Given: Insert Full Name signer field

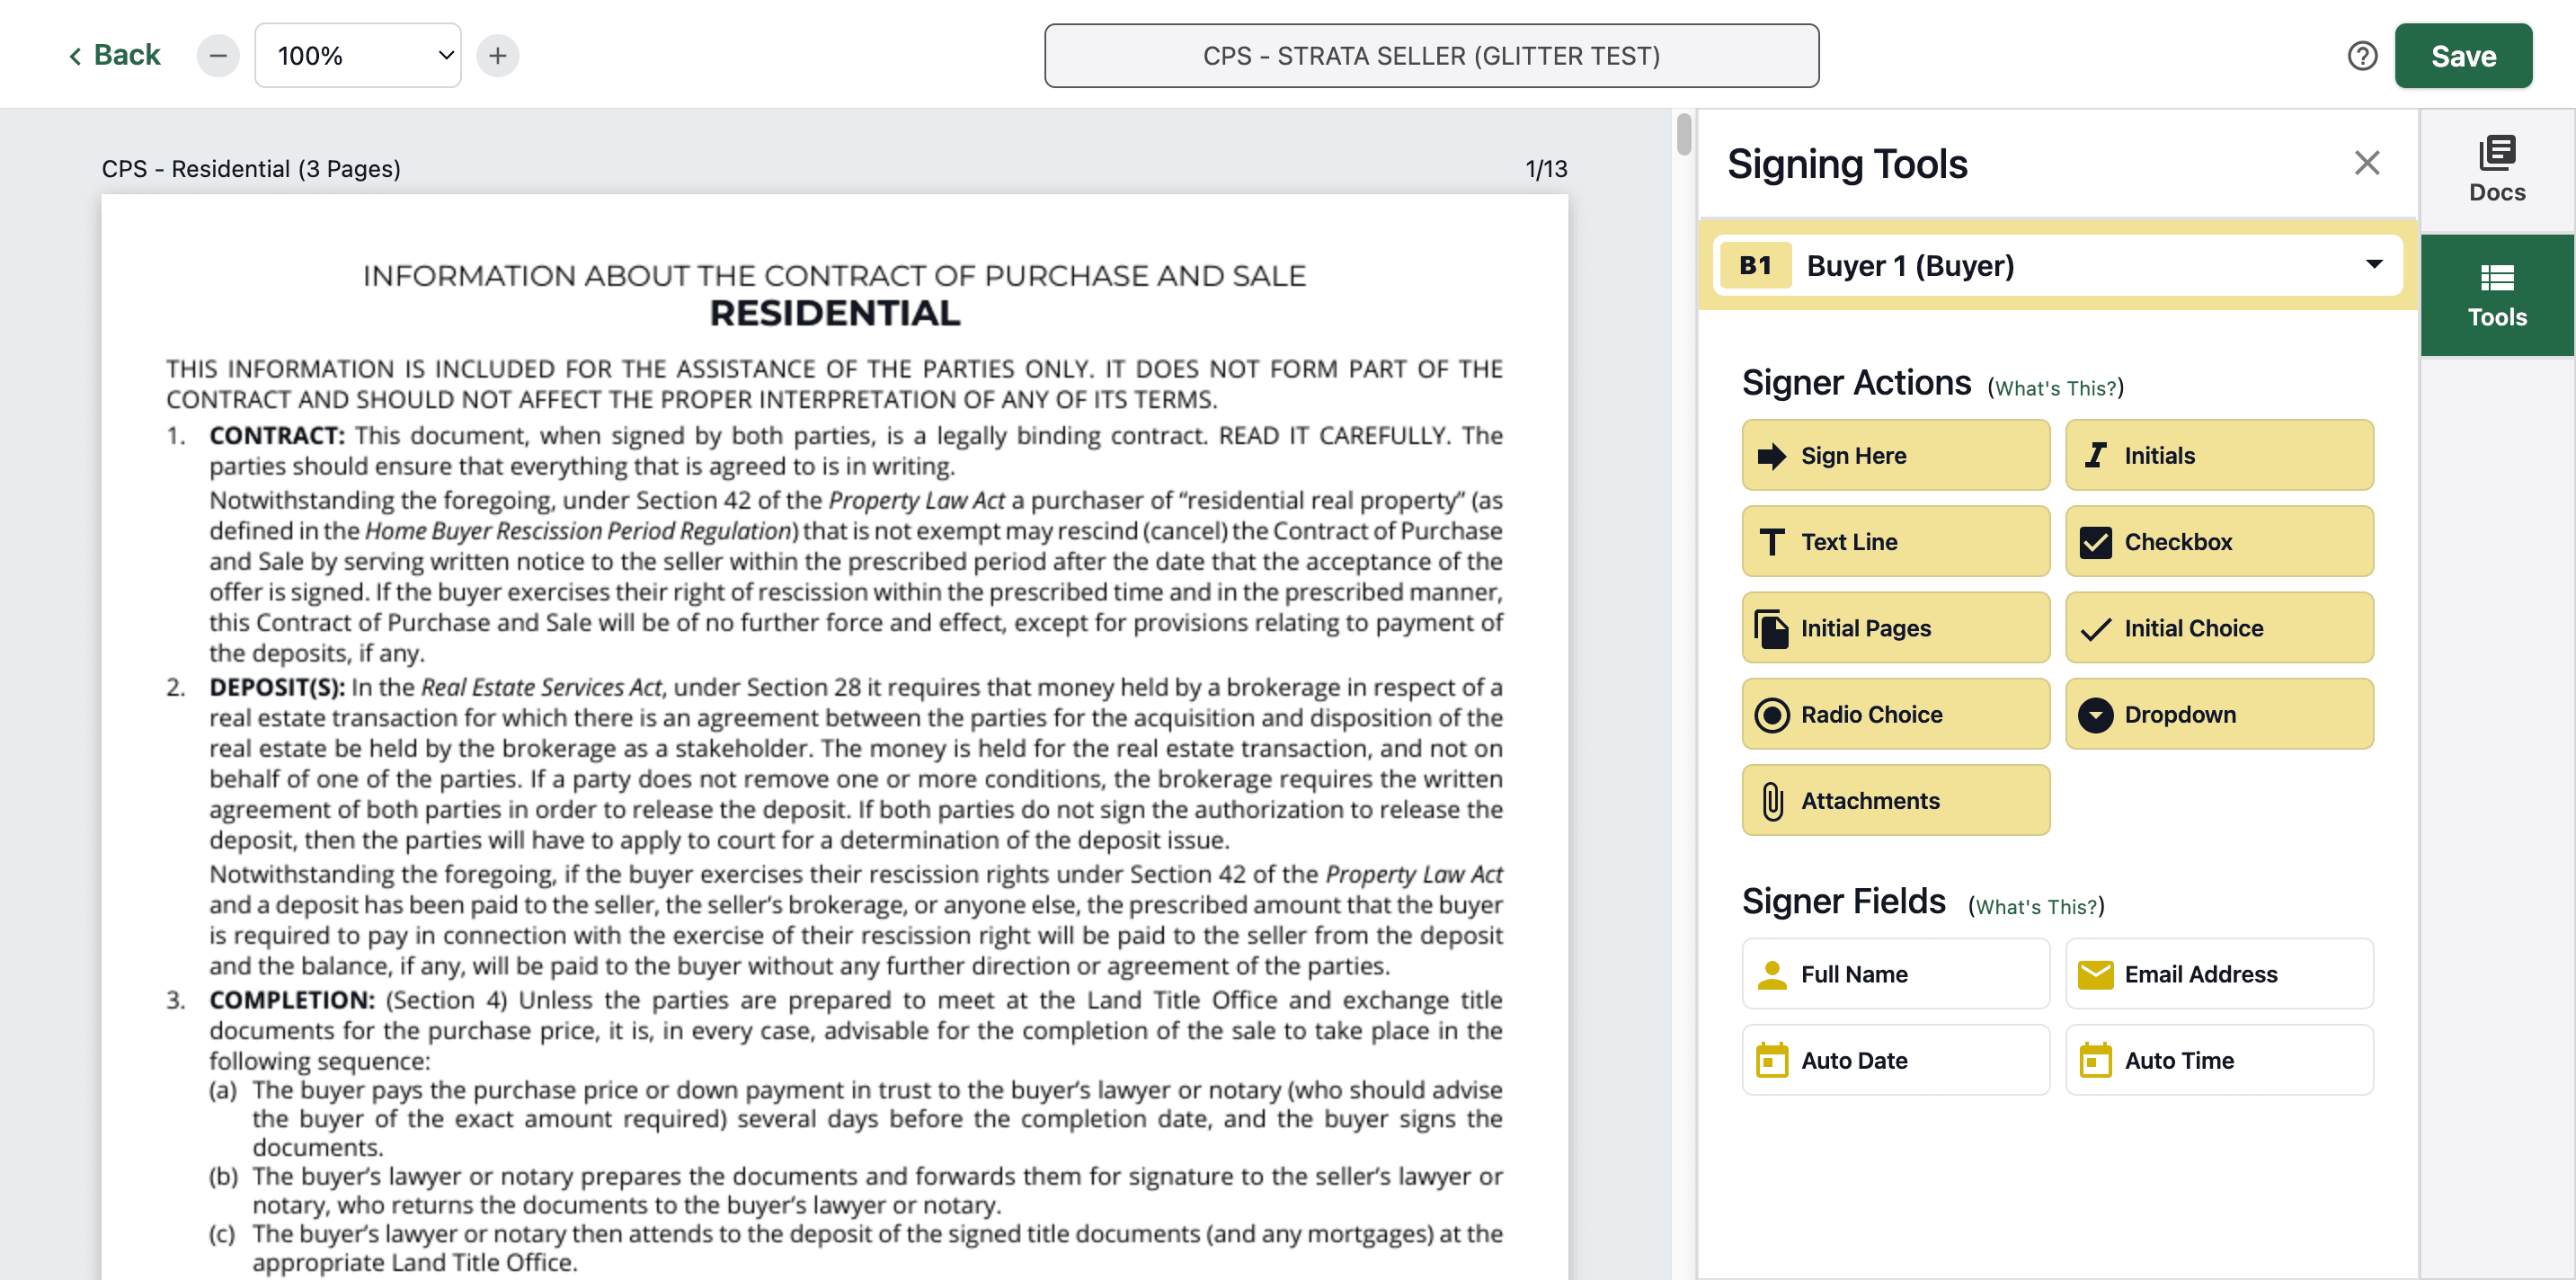Looking at the screenshot, I should (x=1895, y=973).
